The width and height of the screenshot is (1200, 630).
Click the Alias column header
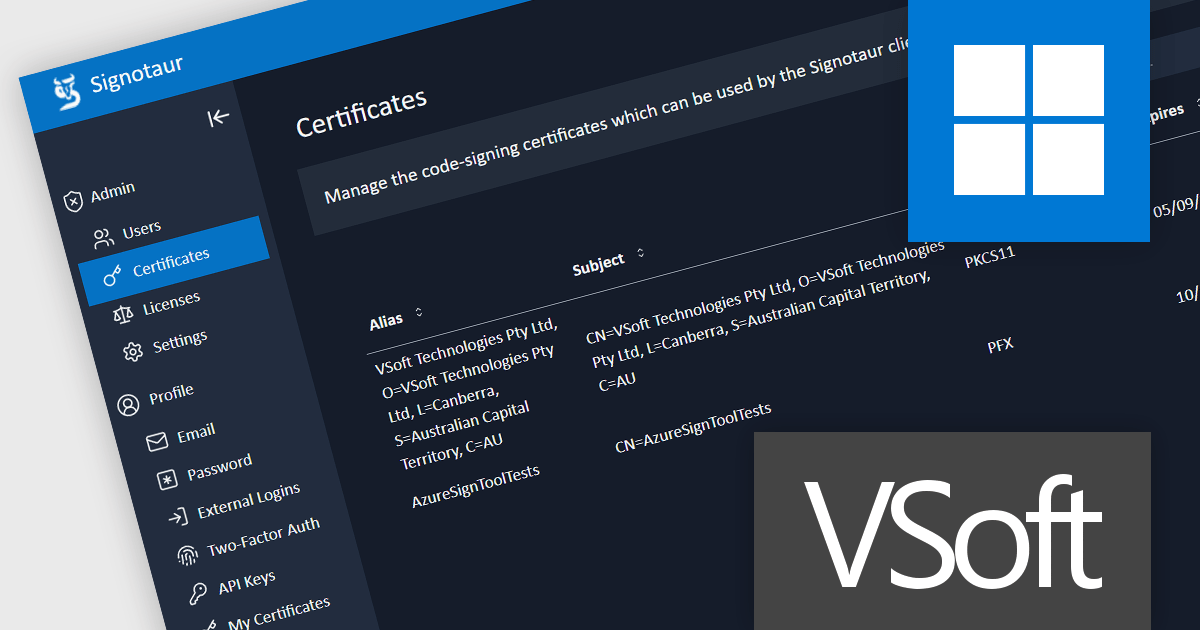pyautogui.click(x=386, y=321)
